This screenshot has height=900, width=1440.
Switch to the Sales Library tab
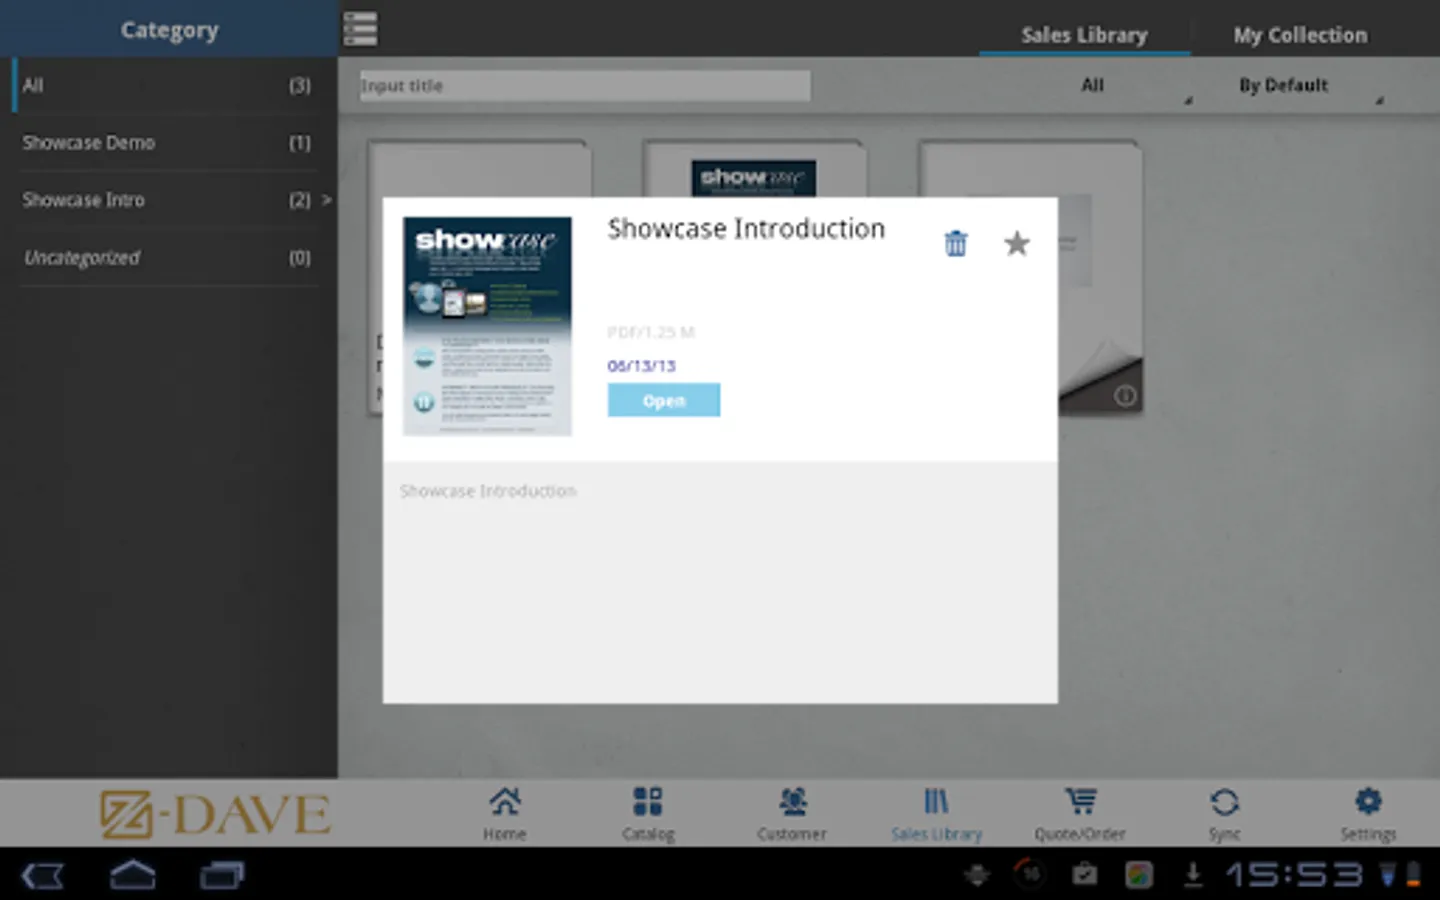click(1084, 35)
